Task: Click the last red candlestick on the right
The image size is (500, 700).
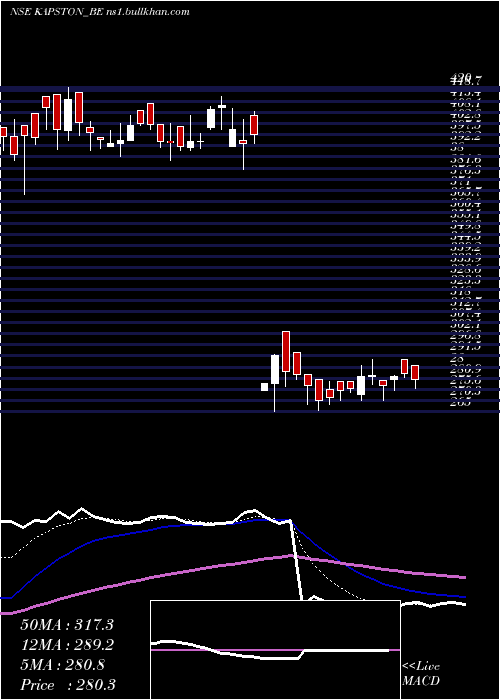Action: (x=415, y=372)
